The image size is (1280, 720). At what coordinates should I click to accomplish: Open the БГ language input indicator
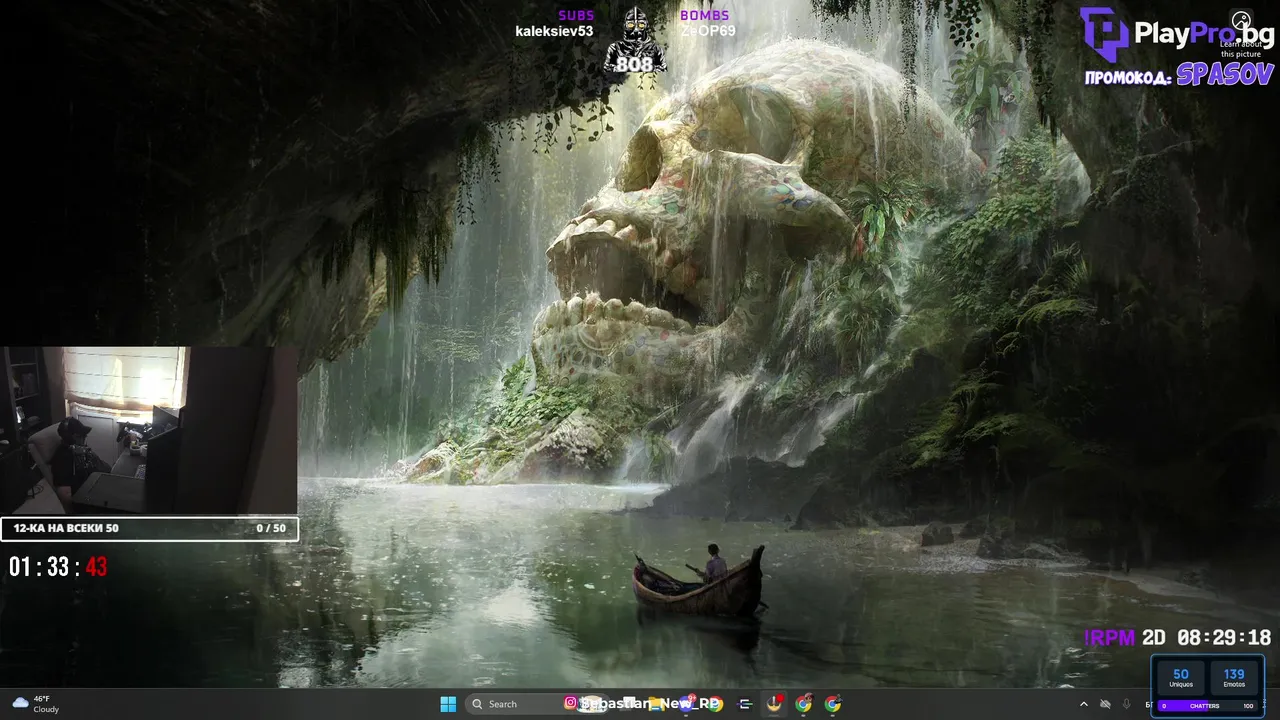click(1148, 705)
